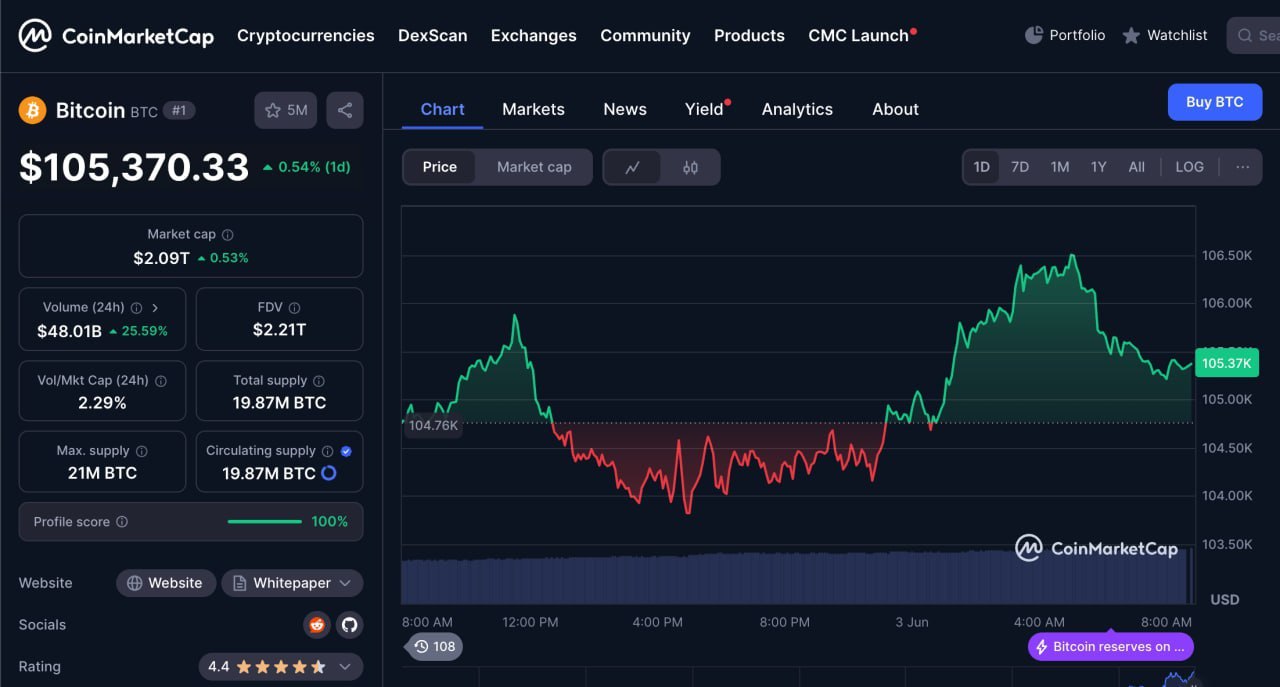Switch to candlestick chart view icon
The width and height of the screenshot is (1280, 687).
(x=690, y=167)
